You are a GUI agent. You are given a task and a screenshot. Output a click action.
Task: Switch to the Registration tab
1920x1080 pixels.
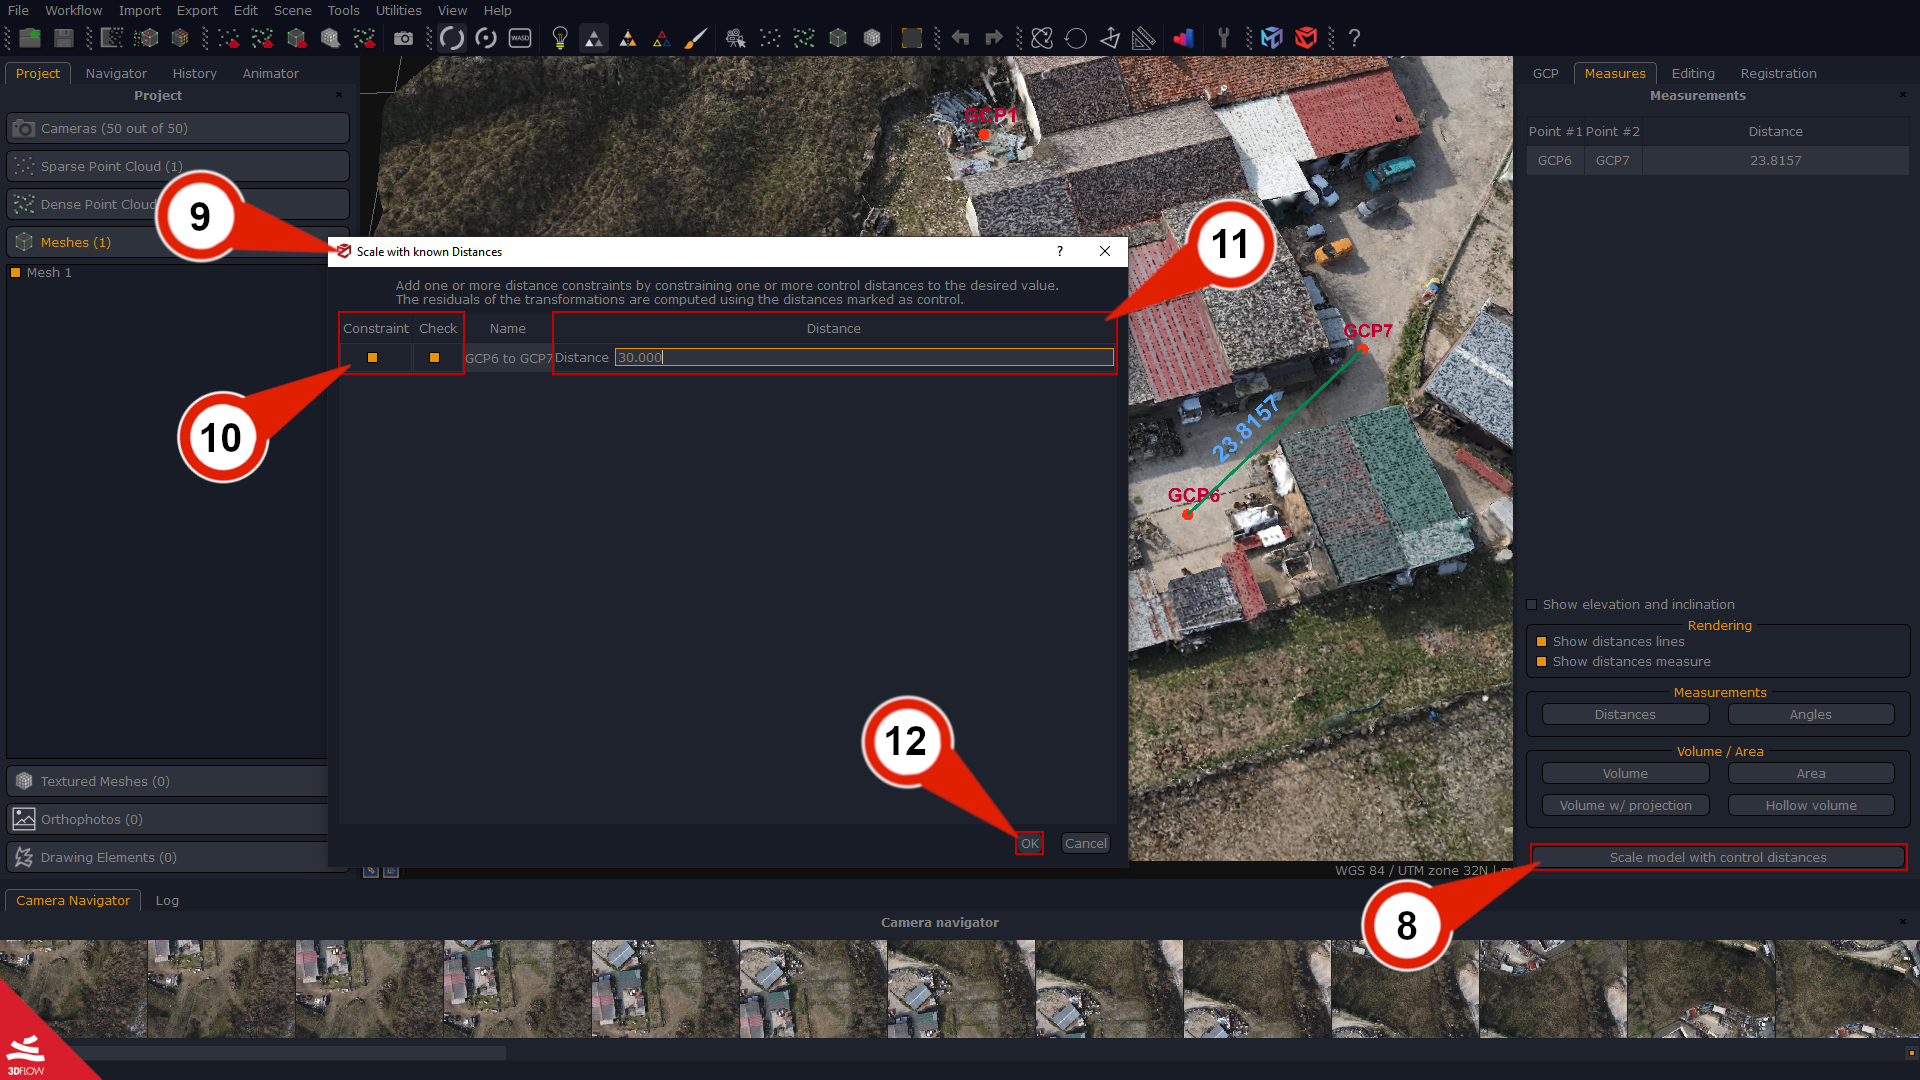pyautogui.click(x=1778, y=73)
